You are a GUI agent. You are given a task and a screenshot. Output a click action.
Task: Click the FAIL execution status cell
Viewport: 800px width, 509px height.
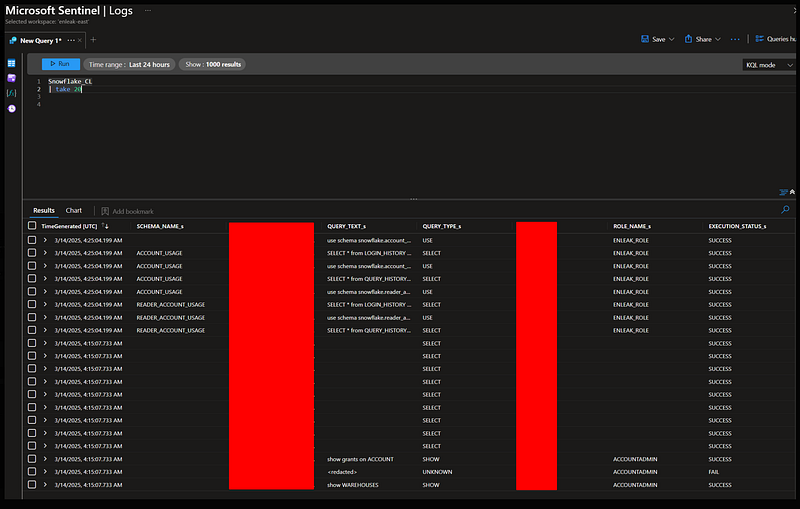(713, 472)
